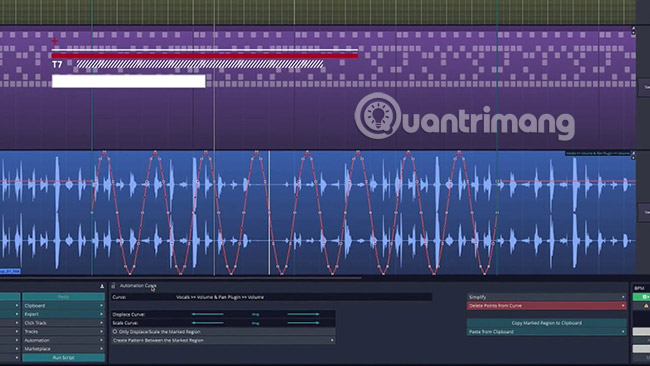Viewport: 650px width, 366px height.
Task: Click the green BPM button
Action: point(642,297)
